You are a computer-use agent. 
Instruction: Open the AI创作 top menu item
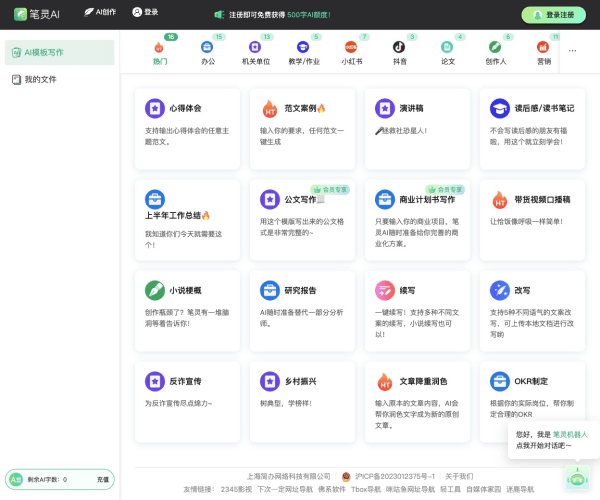(x=100, y=13)
